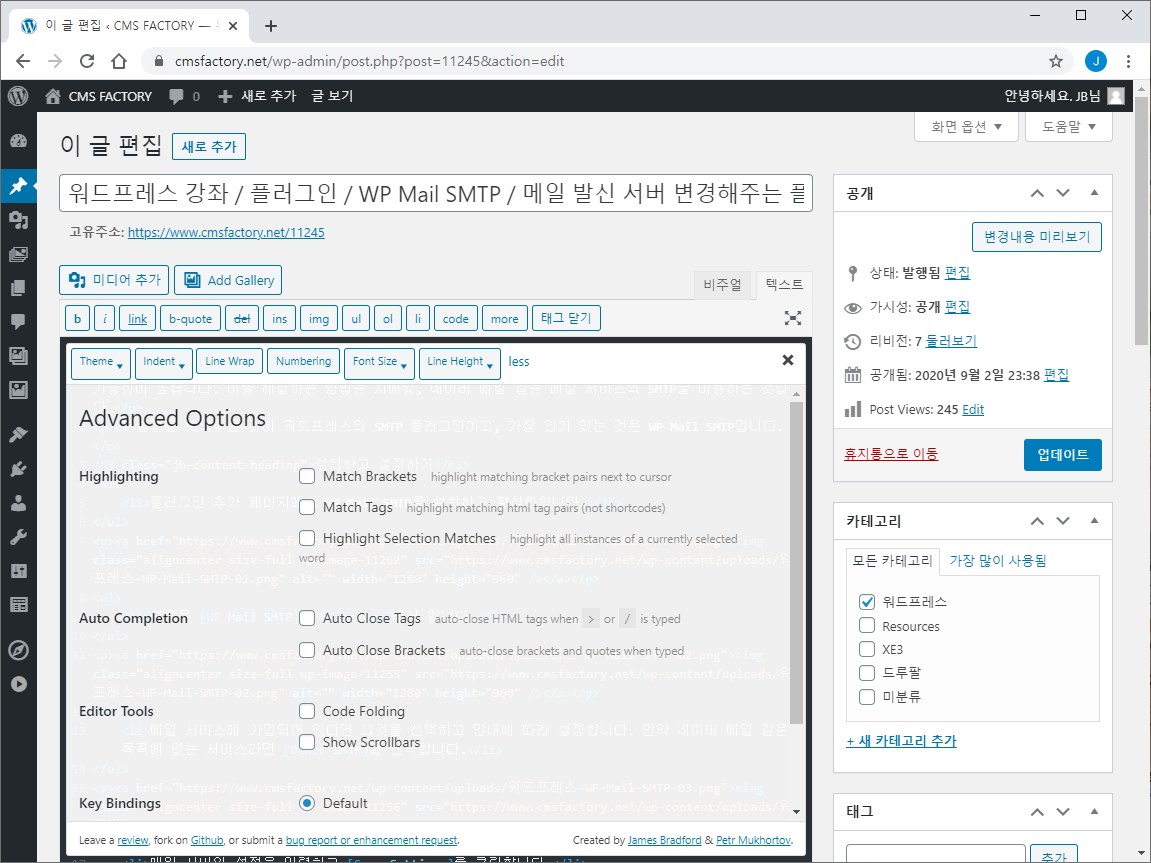Screen dimensions: 1151x863
Task: Reload the browser page
Action: tap(87, 61)
